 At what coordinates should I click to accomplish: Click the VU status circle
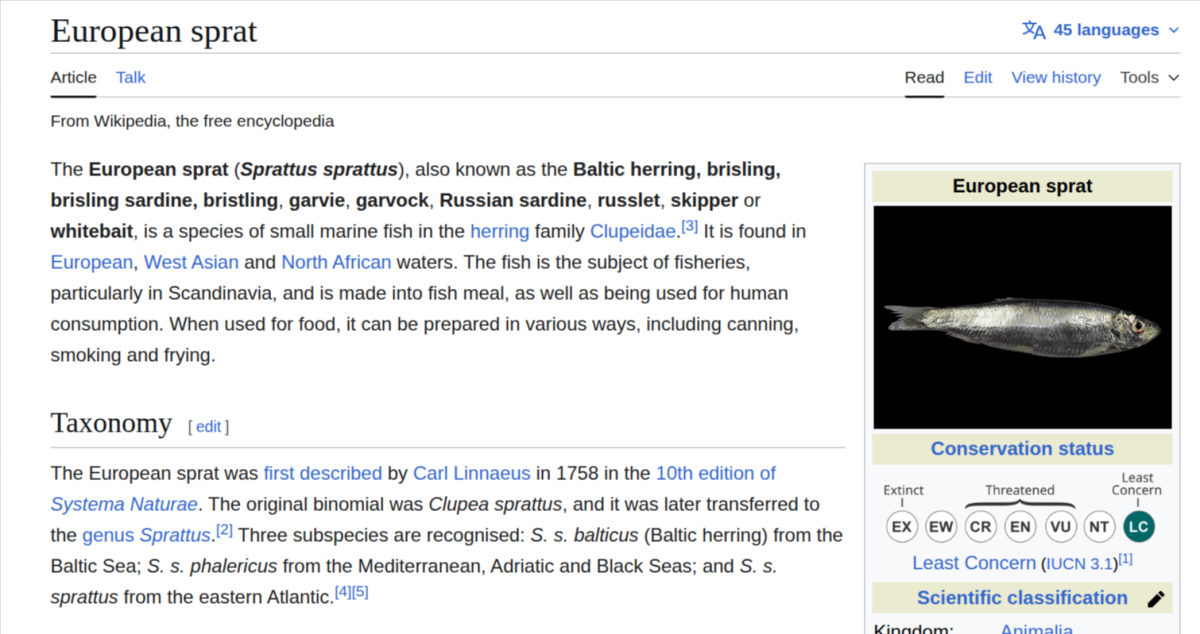1060,526
